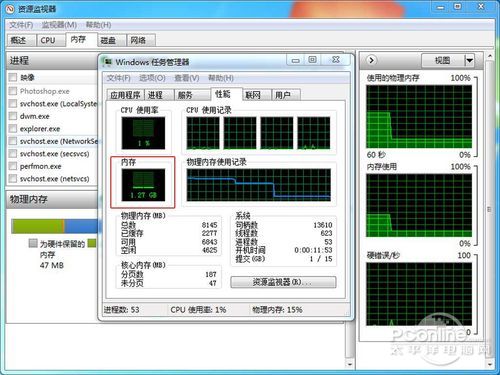Click the Task Manager title bar icon
The height and width of the screenshot is (375, 500).
pyautogui.click(x=108, y=61)
